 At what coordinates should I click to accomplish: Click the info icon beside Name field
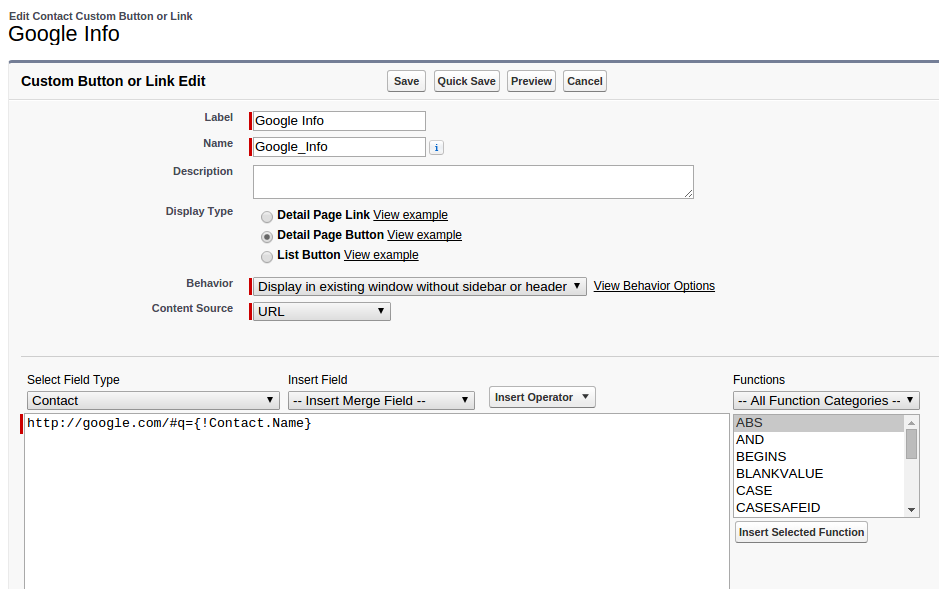pyautogui.click(x=436, y=148)
